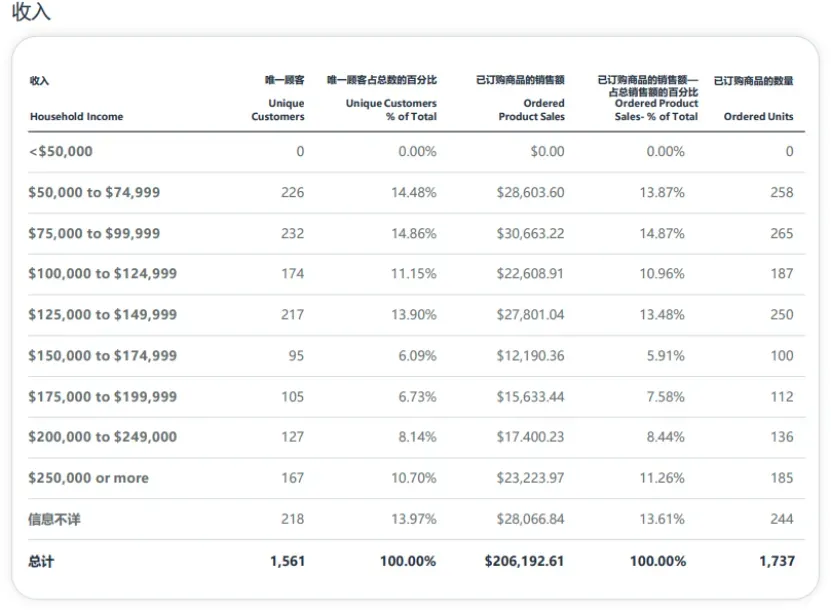Click the unique customers value 217
The height and width of the screenshot is (611, 831).
[x=293, y=315]
